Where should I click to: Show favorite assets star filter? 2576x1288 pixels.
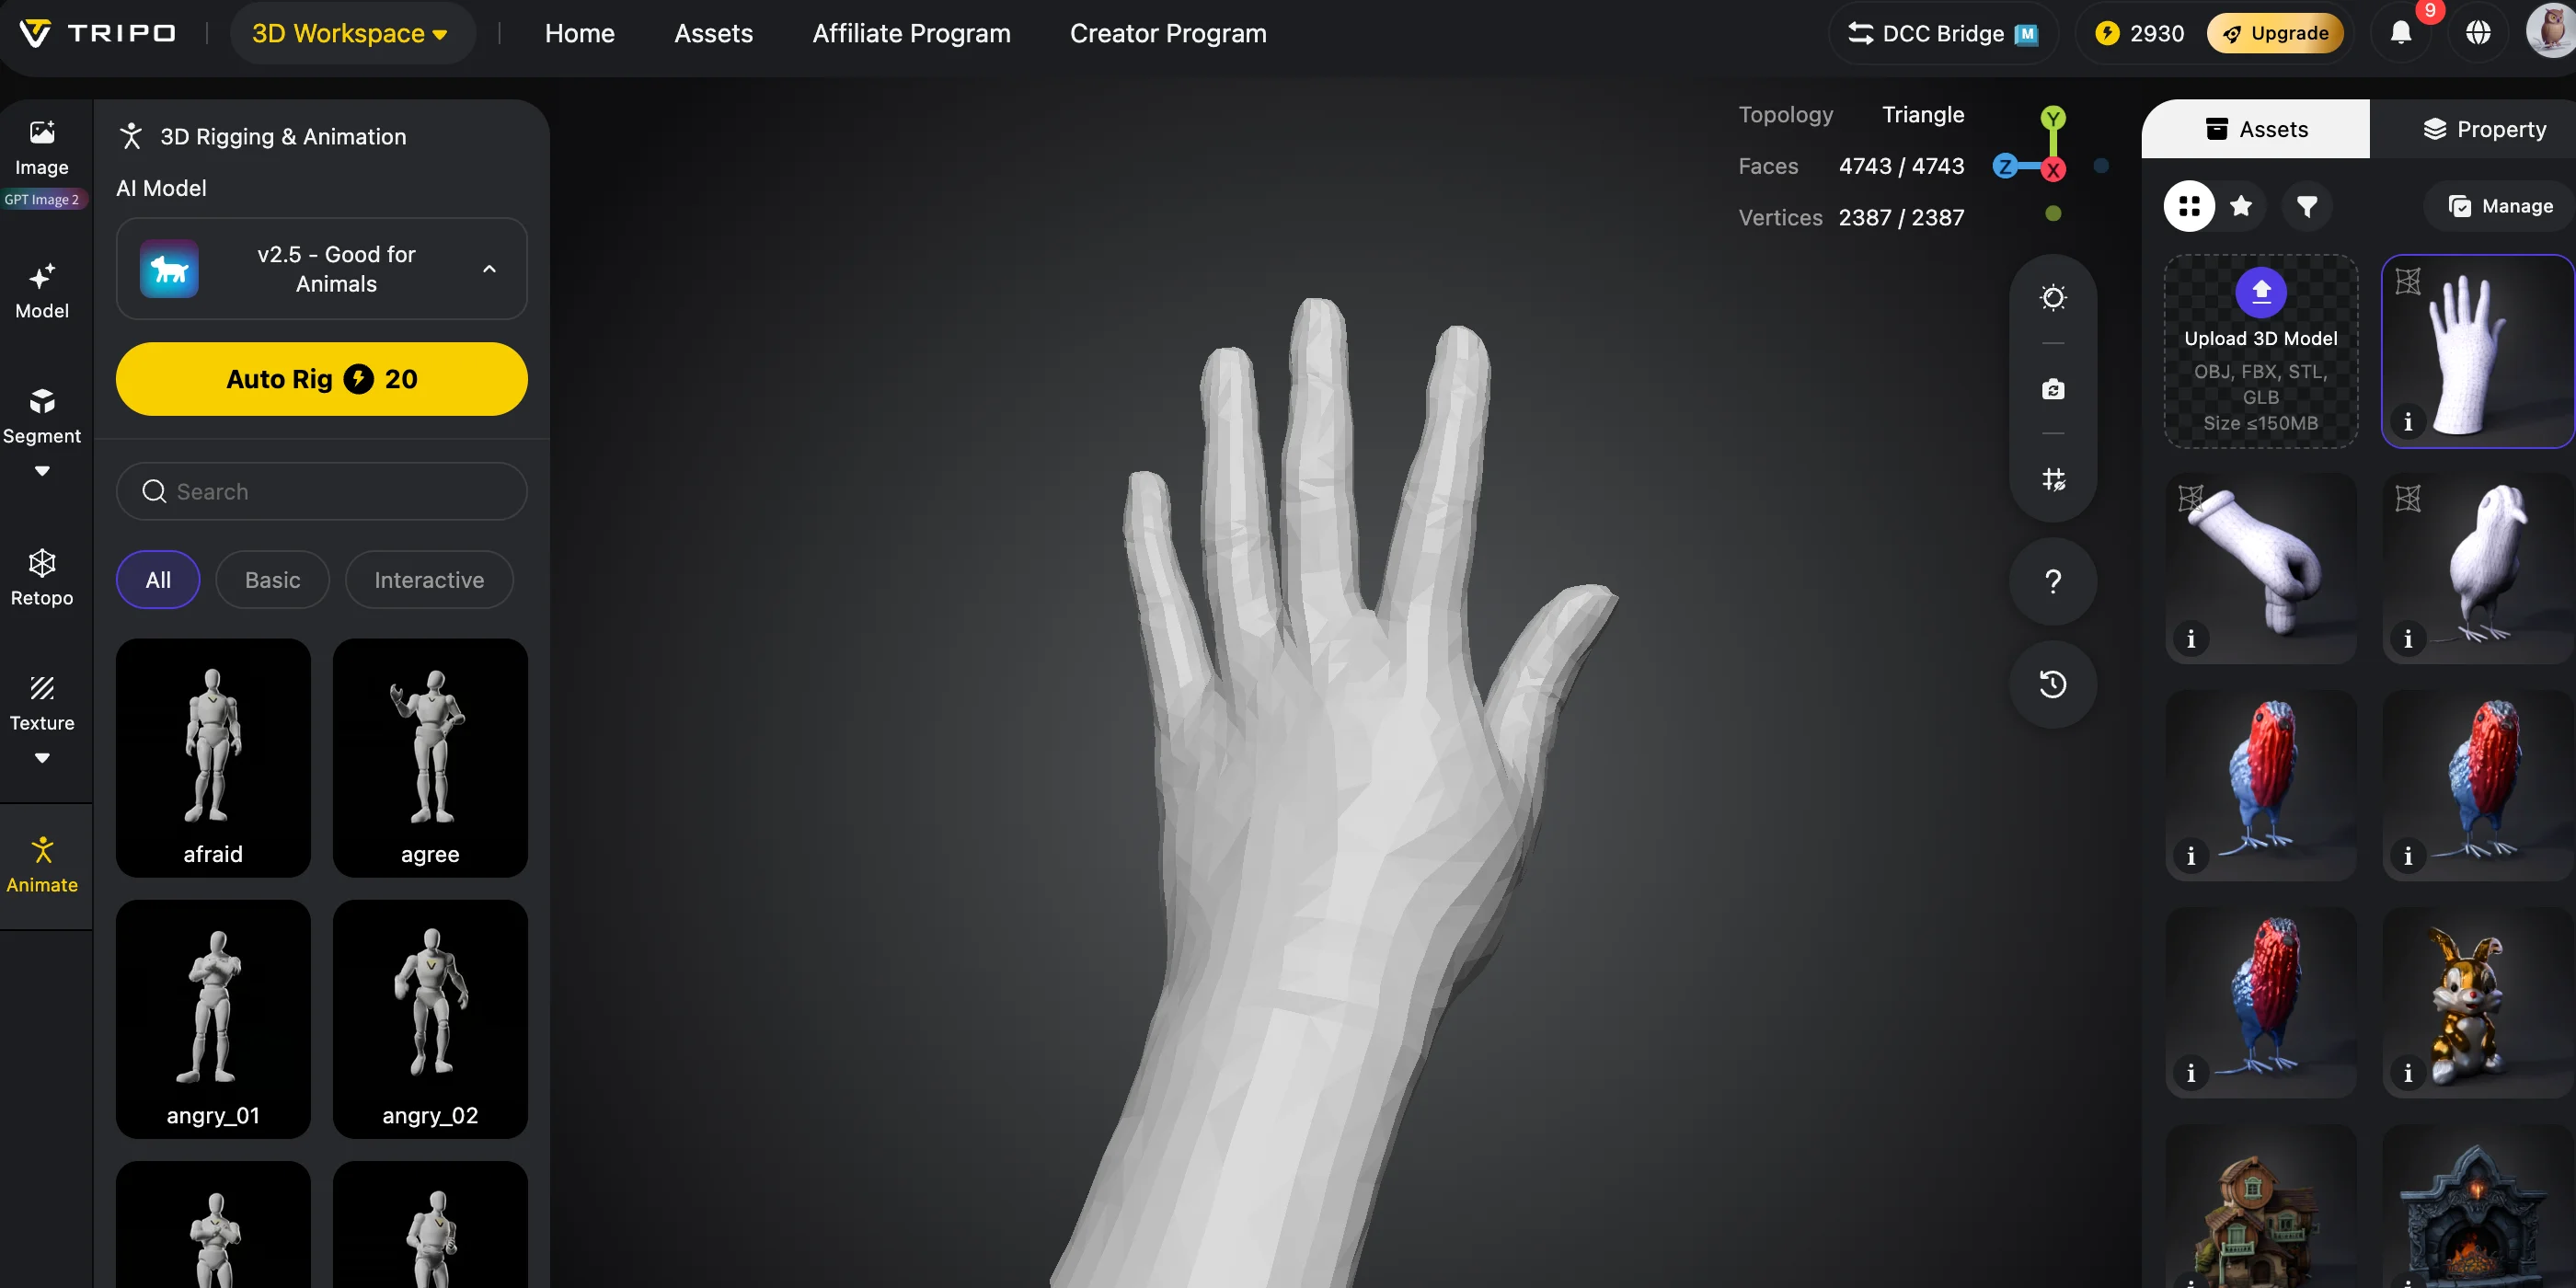click(x=2241, y=206)
